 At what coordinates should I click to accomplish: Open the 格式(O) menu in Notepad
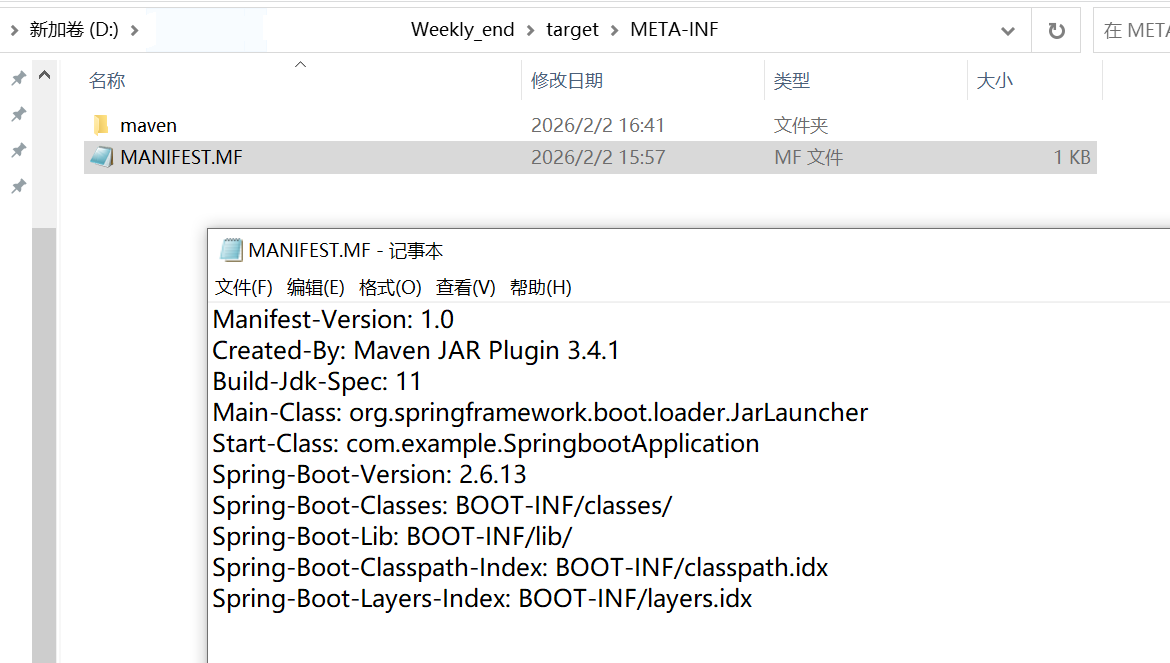pos(390,288)
